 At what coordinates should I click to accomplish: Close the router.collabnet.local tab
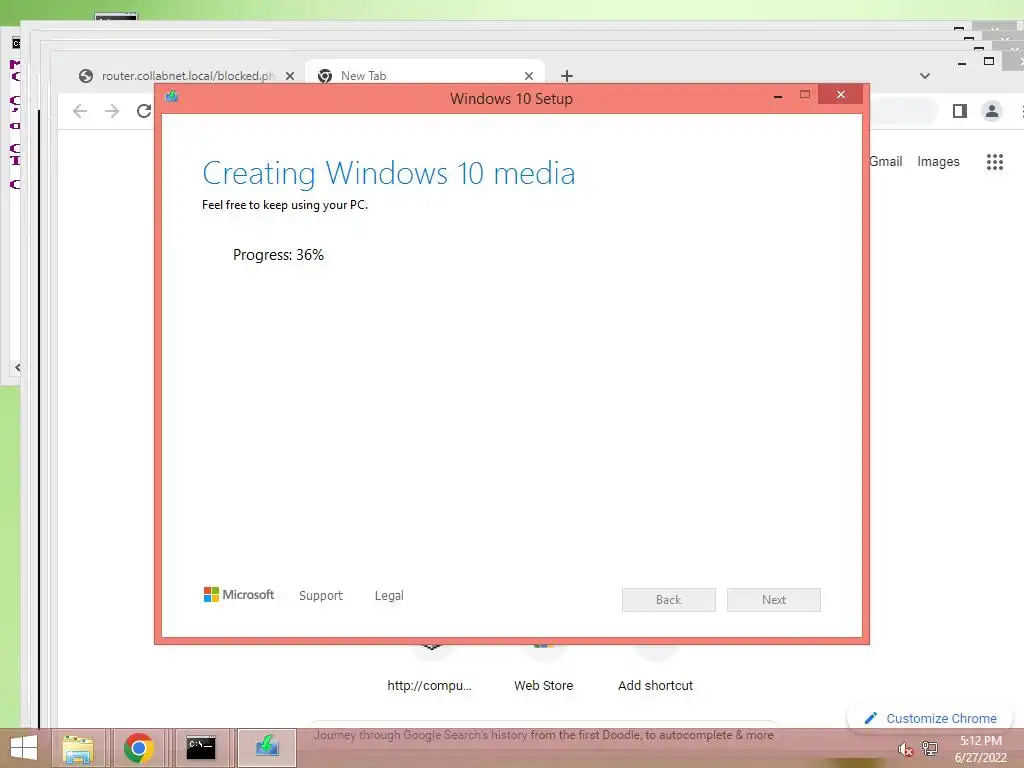pos(289,76)
